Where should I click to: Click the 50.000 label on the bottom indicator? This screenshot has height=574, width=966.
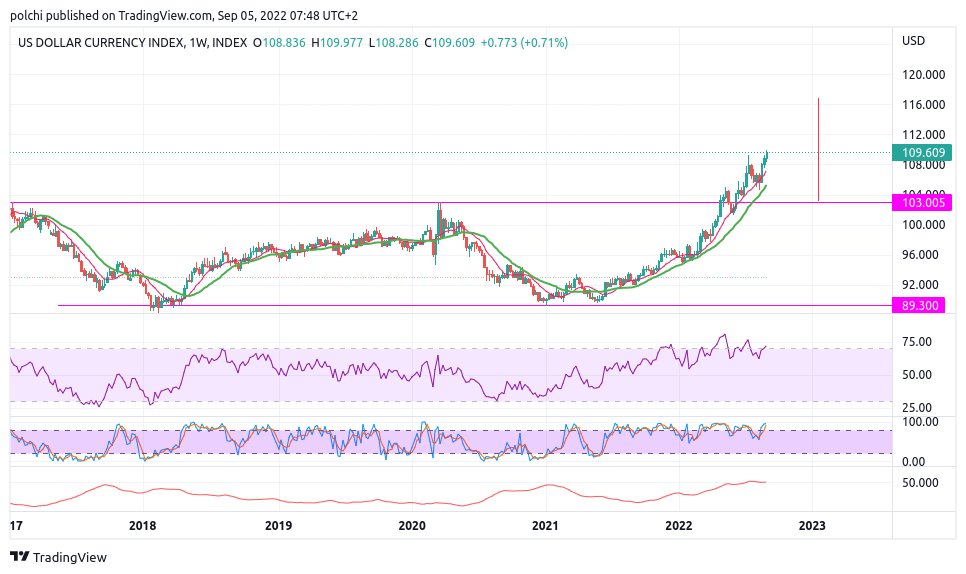(x=920, y=482)
